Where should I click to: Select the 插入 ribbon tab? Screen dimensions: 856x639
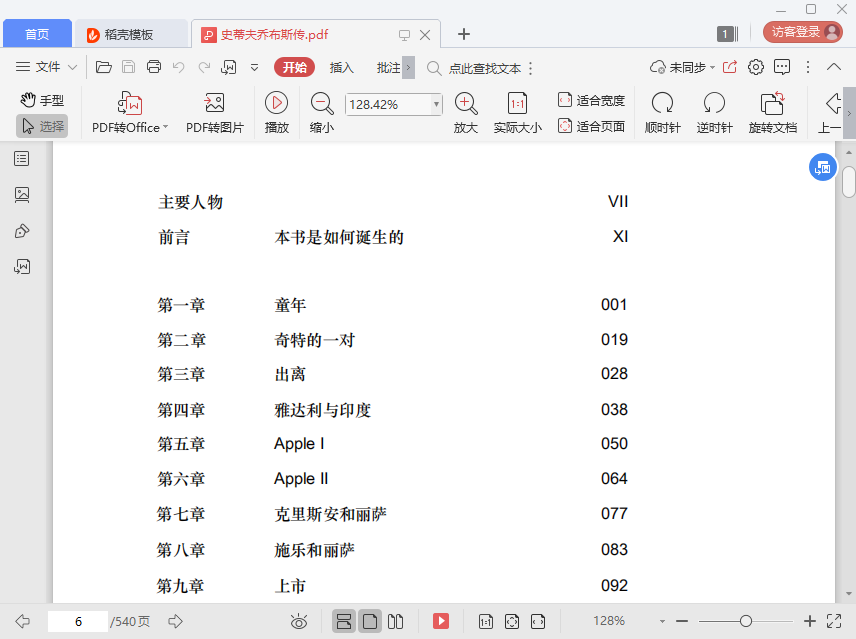342,67
